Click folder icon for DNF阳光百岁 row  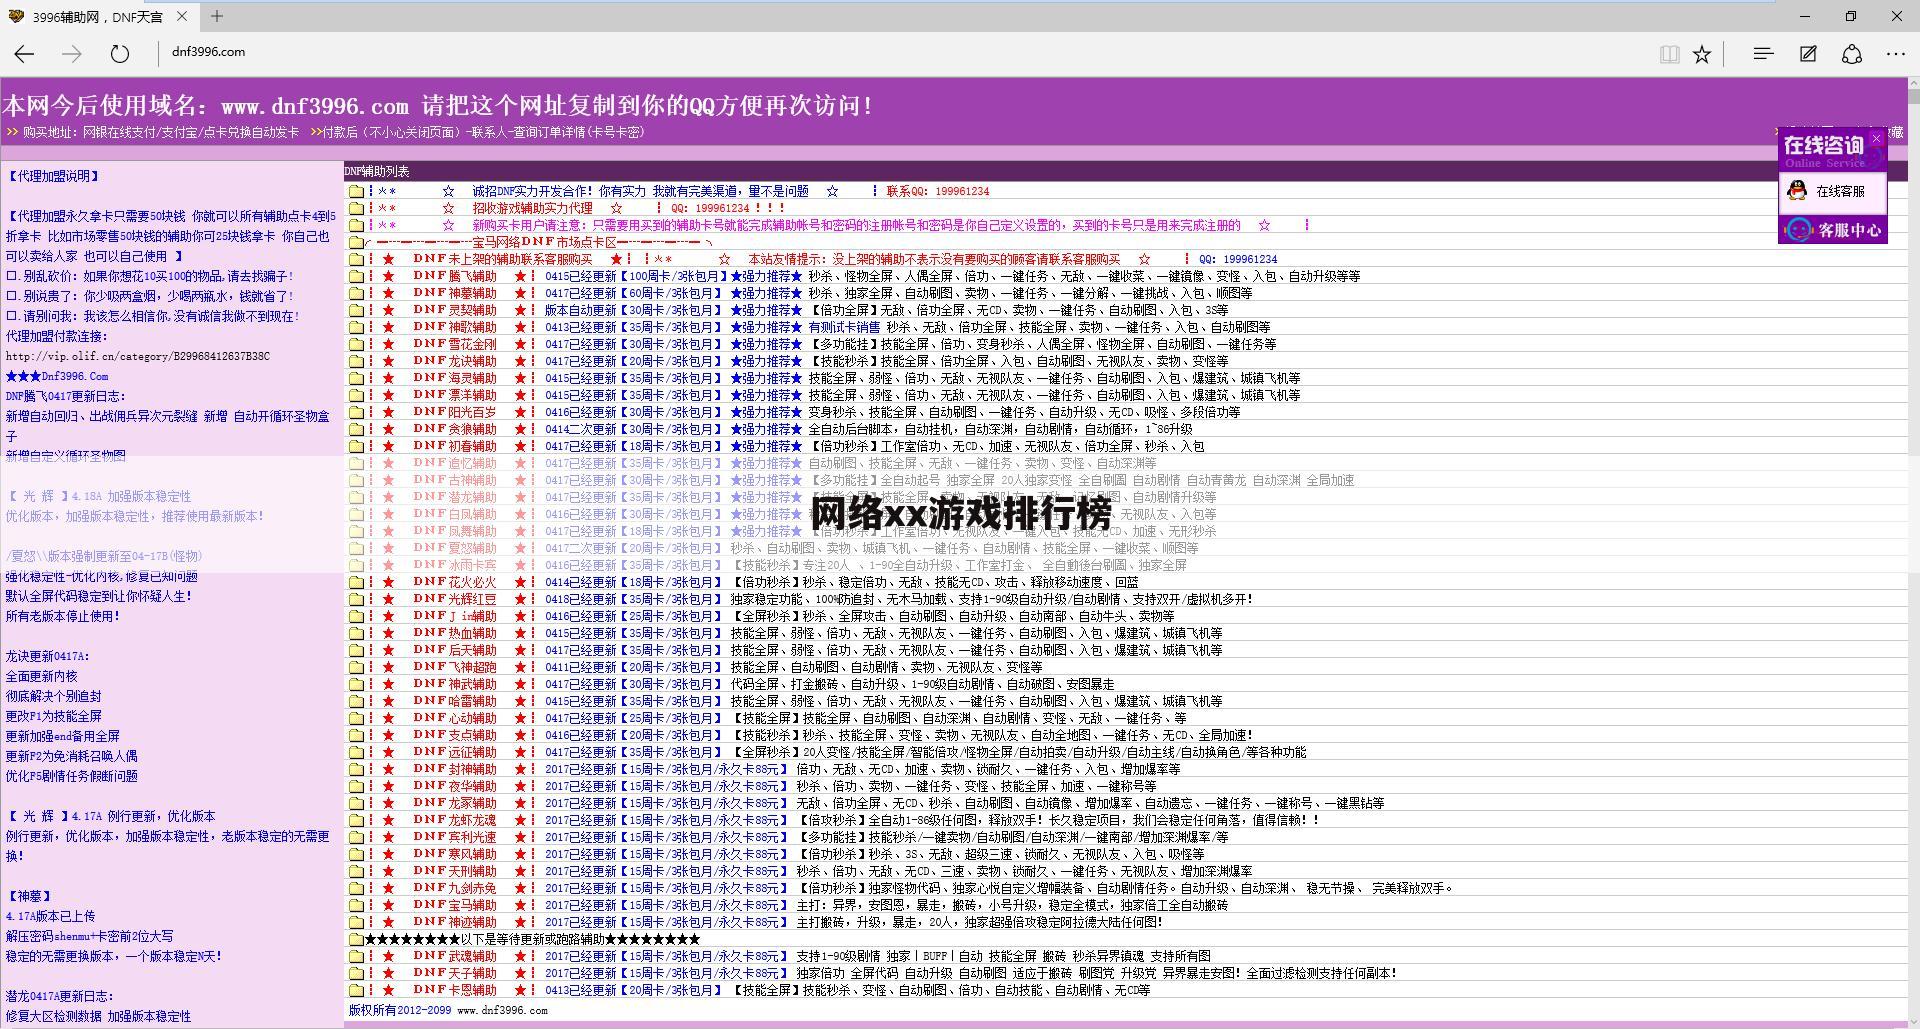(x=356, y=413)
